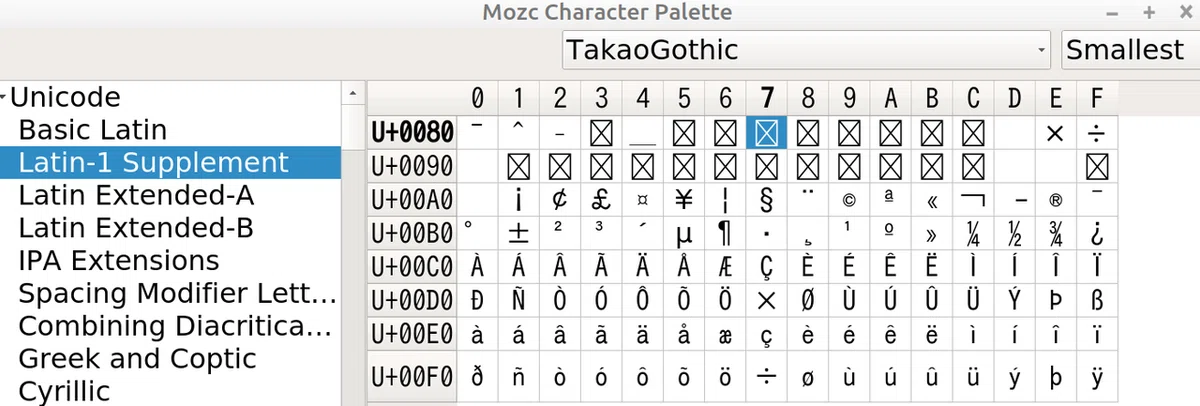Open the TakaoGothic font dropdown
Screen dimensions: 1200x406
tap(807, 49)
